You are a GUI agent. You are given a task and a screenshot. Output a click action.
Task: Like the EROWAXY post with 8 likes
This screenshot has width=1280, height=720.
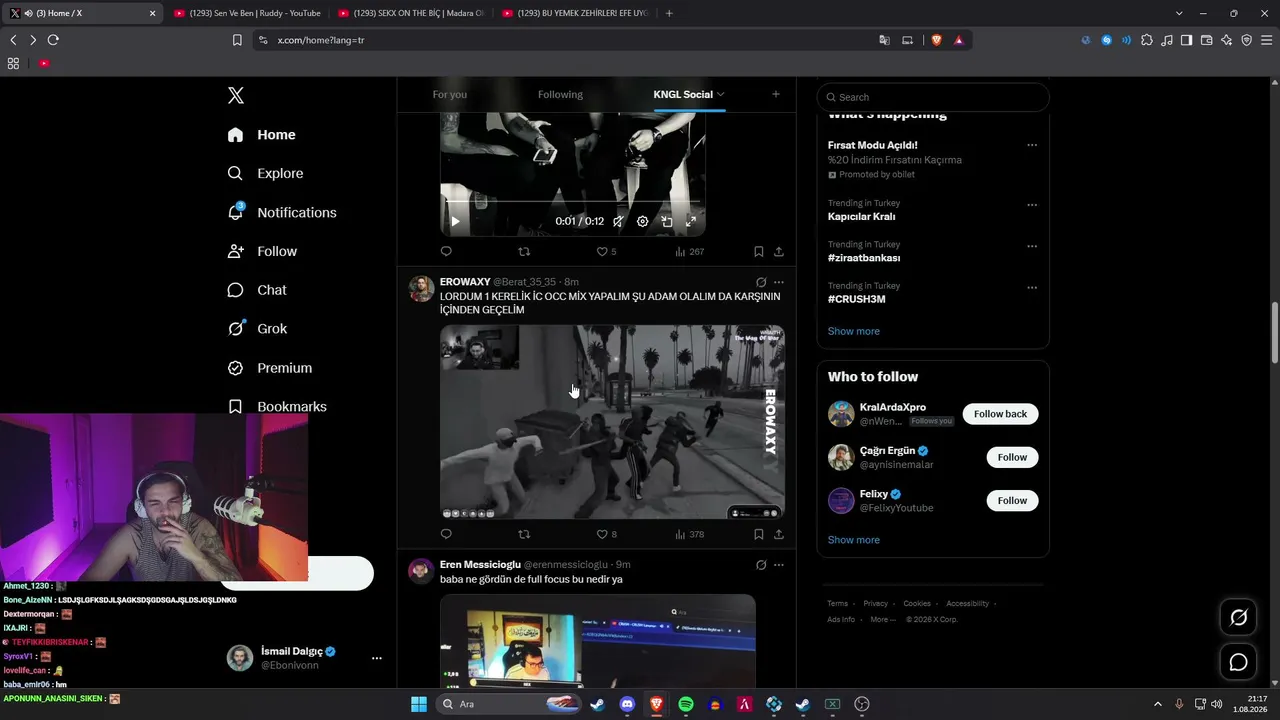click(607, 534)
